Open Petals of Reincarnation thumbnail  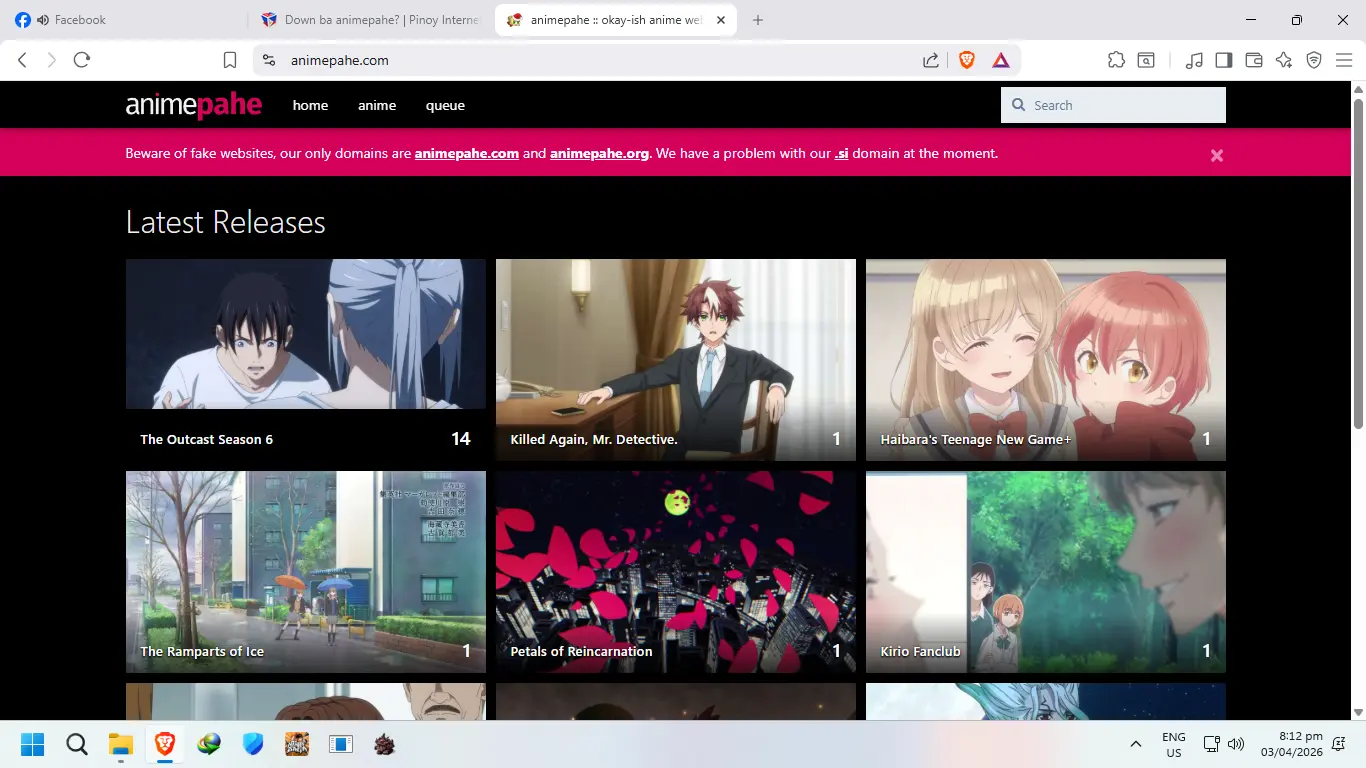pyautogui.click(x=676, y=572)
